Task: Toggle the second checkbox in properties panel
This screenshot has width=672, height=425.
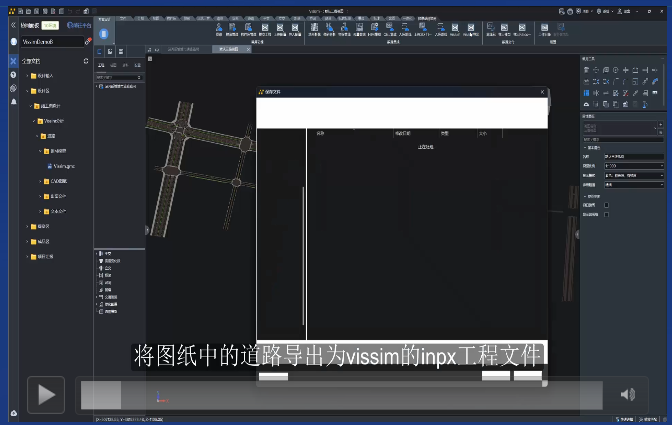Action: click(606, 215)
